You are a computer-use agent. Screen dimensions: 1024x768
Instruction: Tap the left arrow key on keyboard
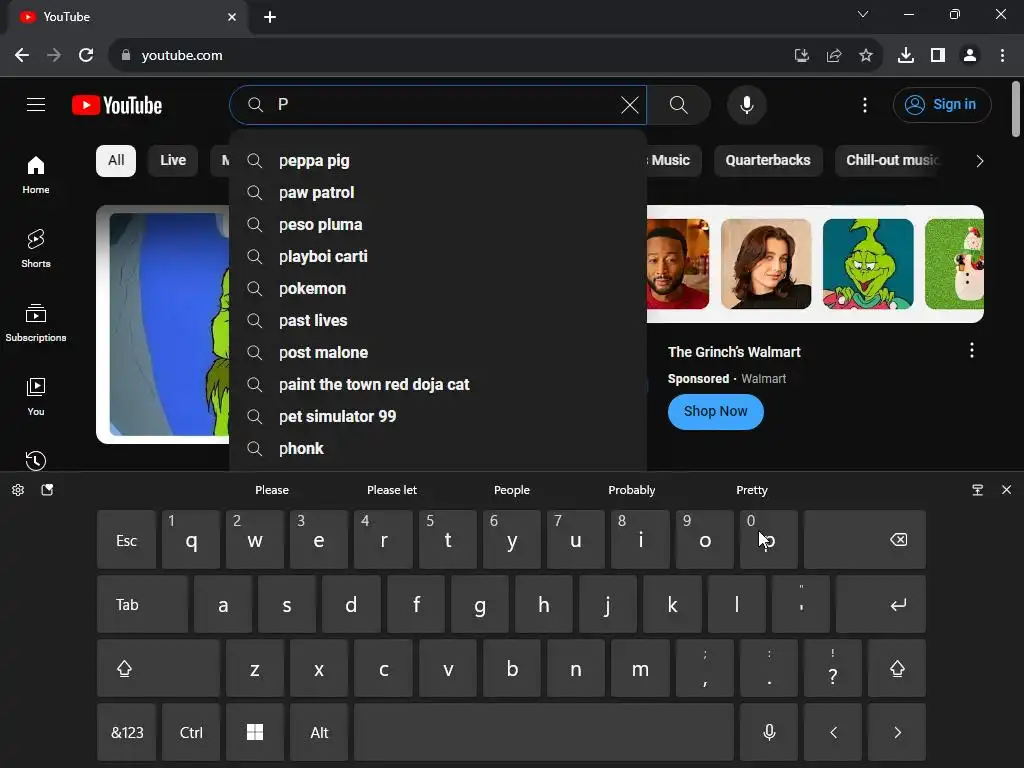point(833,732)
